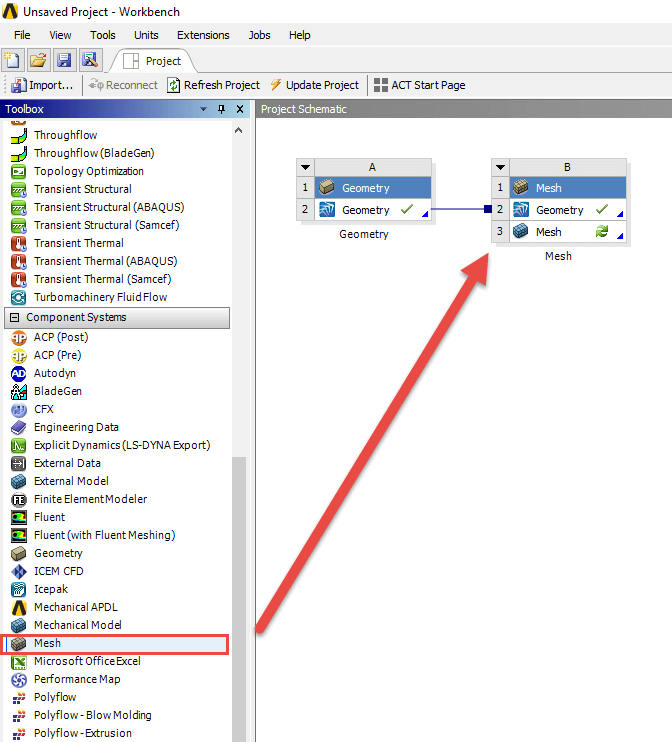
Task: Select Geometry cell B2 in Mesh system
Action: [568, 210]
